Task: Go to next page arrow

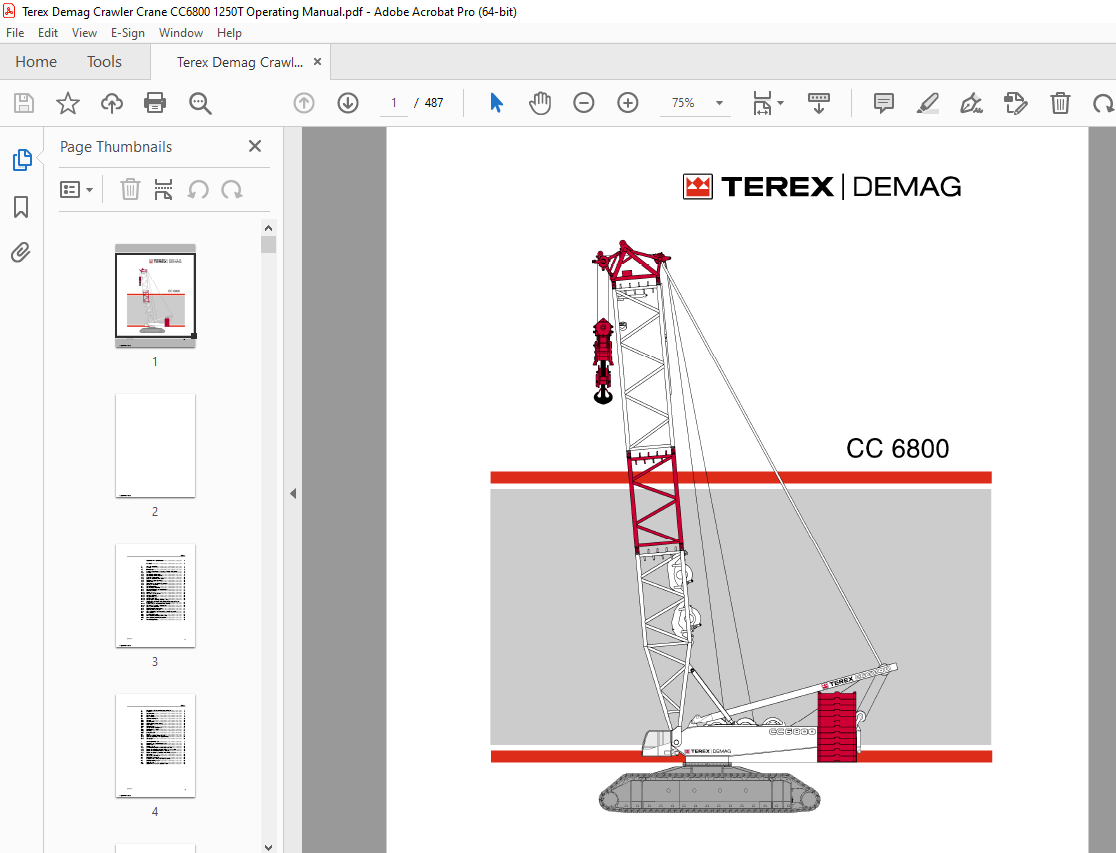Action: tap(348, 103)
